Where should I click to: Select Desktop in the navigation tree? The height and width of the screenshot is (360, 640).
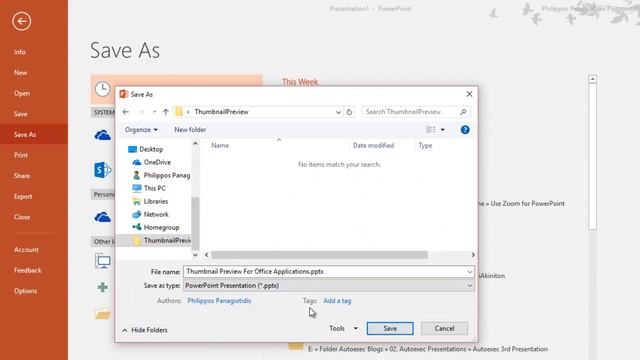coord(151,149)
